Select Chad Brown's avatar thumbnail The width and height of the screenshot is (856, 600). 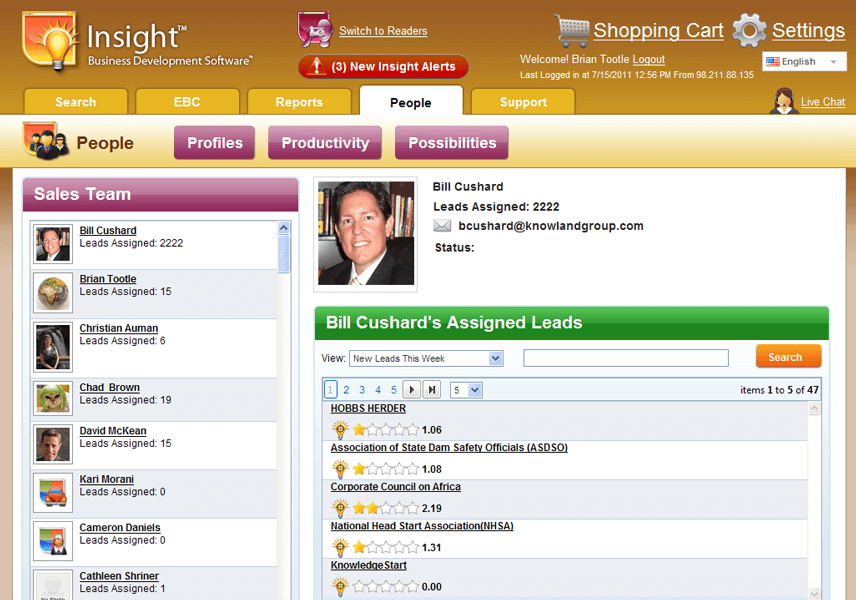point(53,398)
